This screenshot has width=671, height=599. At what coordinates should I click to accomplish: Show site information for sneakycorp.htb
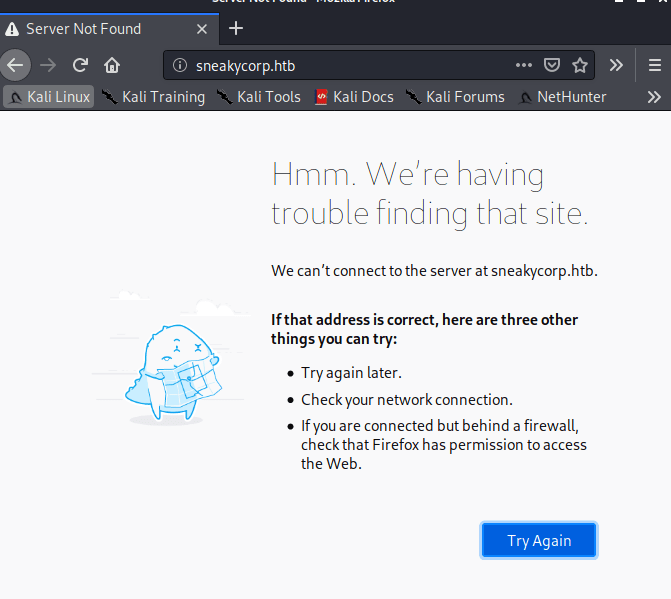point(180,65)
